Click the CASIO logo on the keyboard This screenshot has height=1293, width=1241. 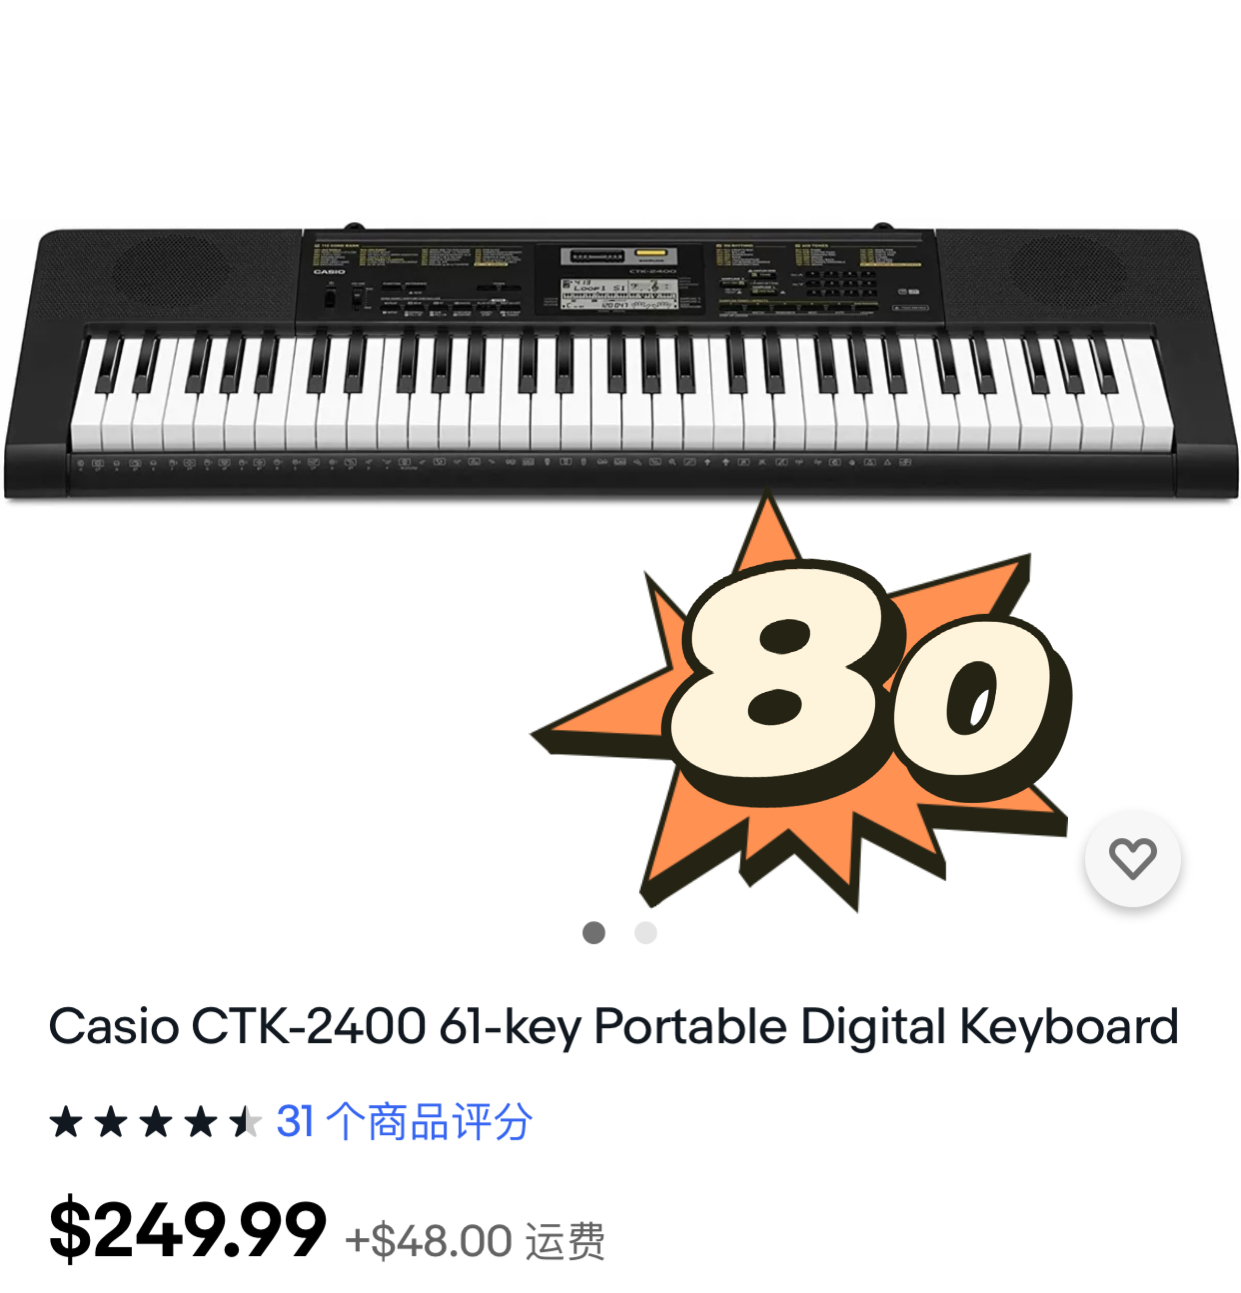pyautogui.click(x=329, y=272)
